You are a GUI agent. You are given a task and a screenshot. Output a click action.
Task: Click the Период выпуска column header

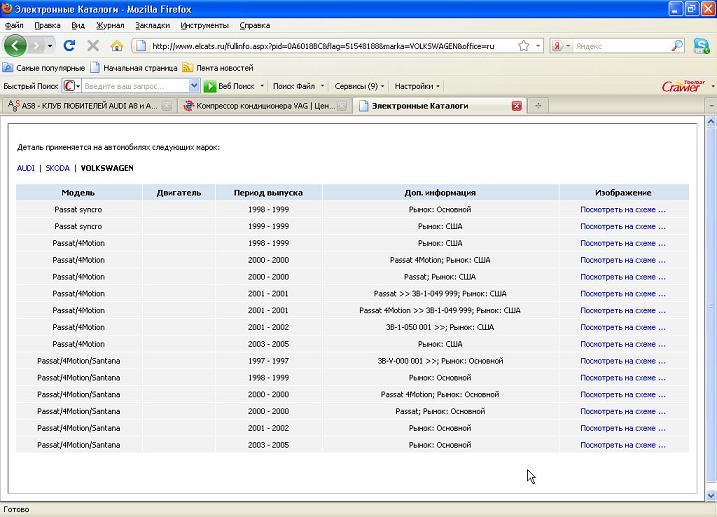268,192
